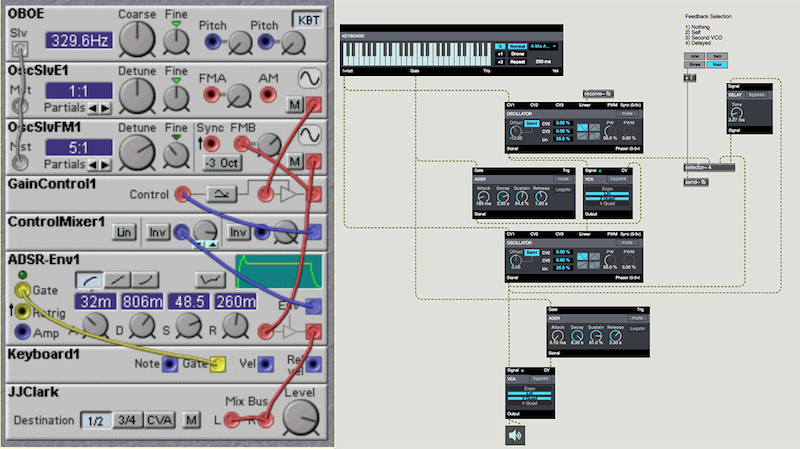The width and height of the screenshot is (800, 449).
Task: Click the yellow Keyboard1 Gate output jack
Action: 217,364
